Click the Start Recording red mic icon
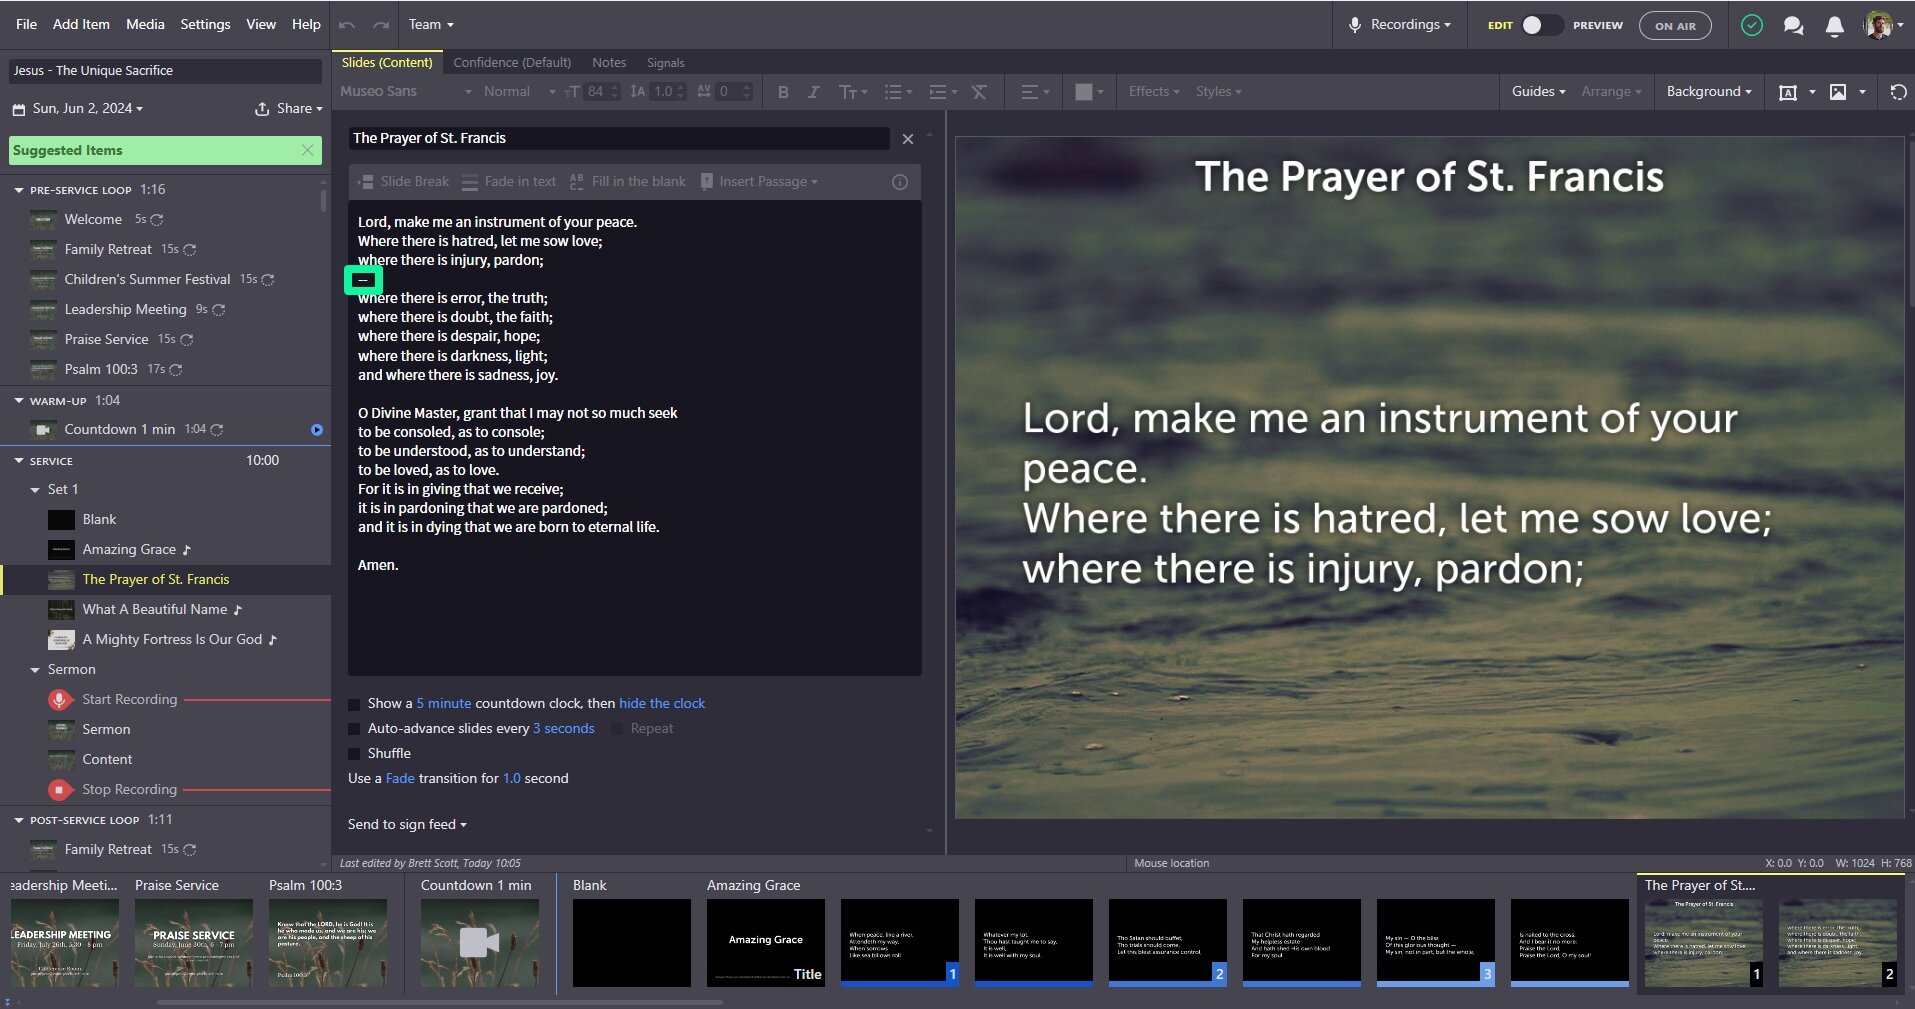 60,700
